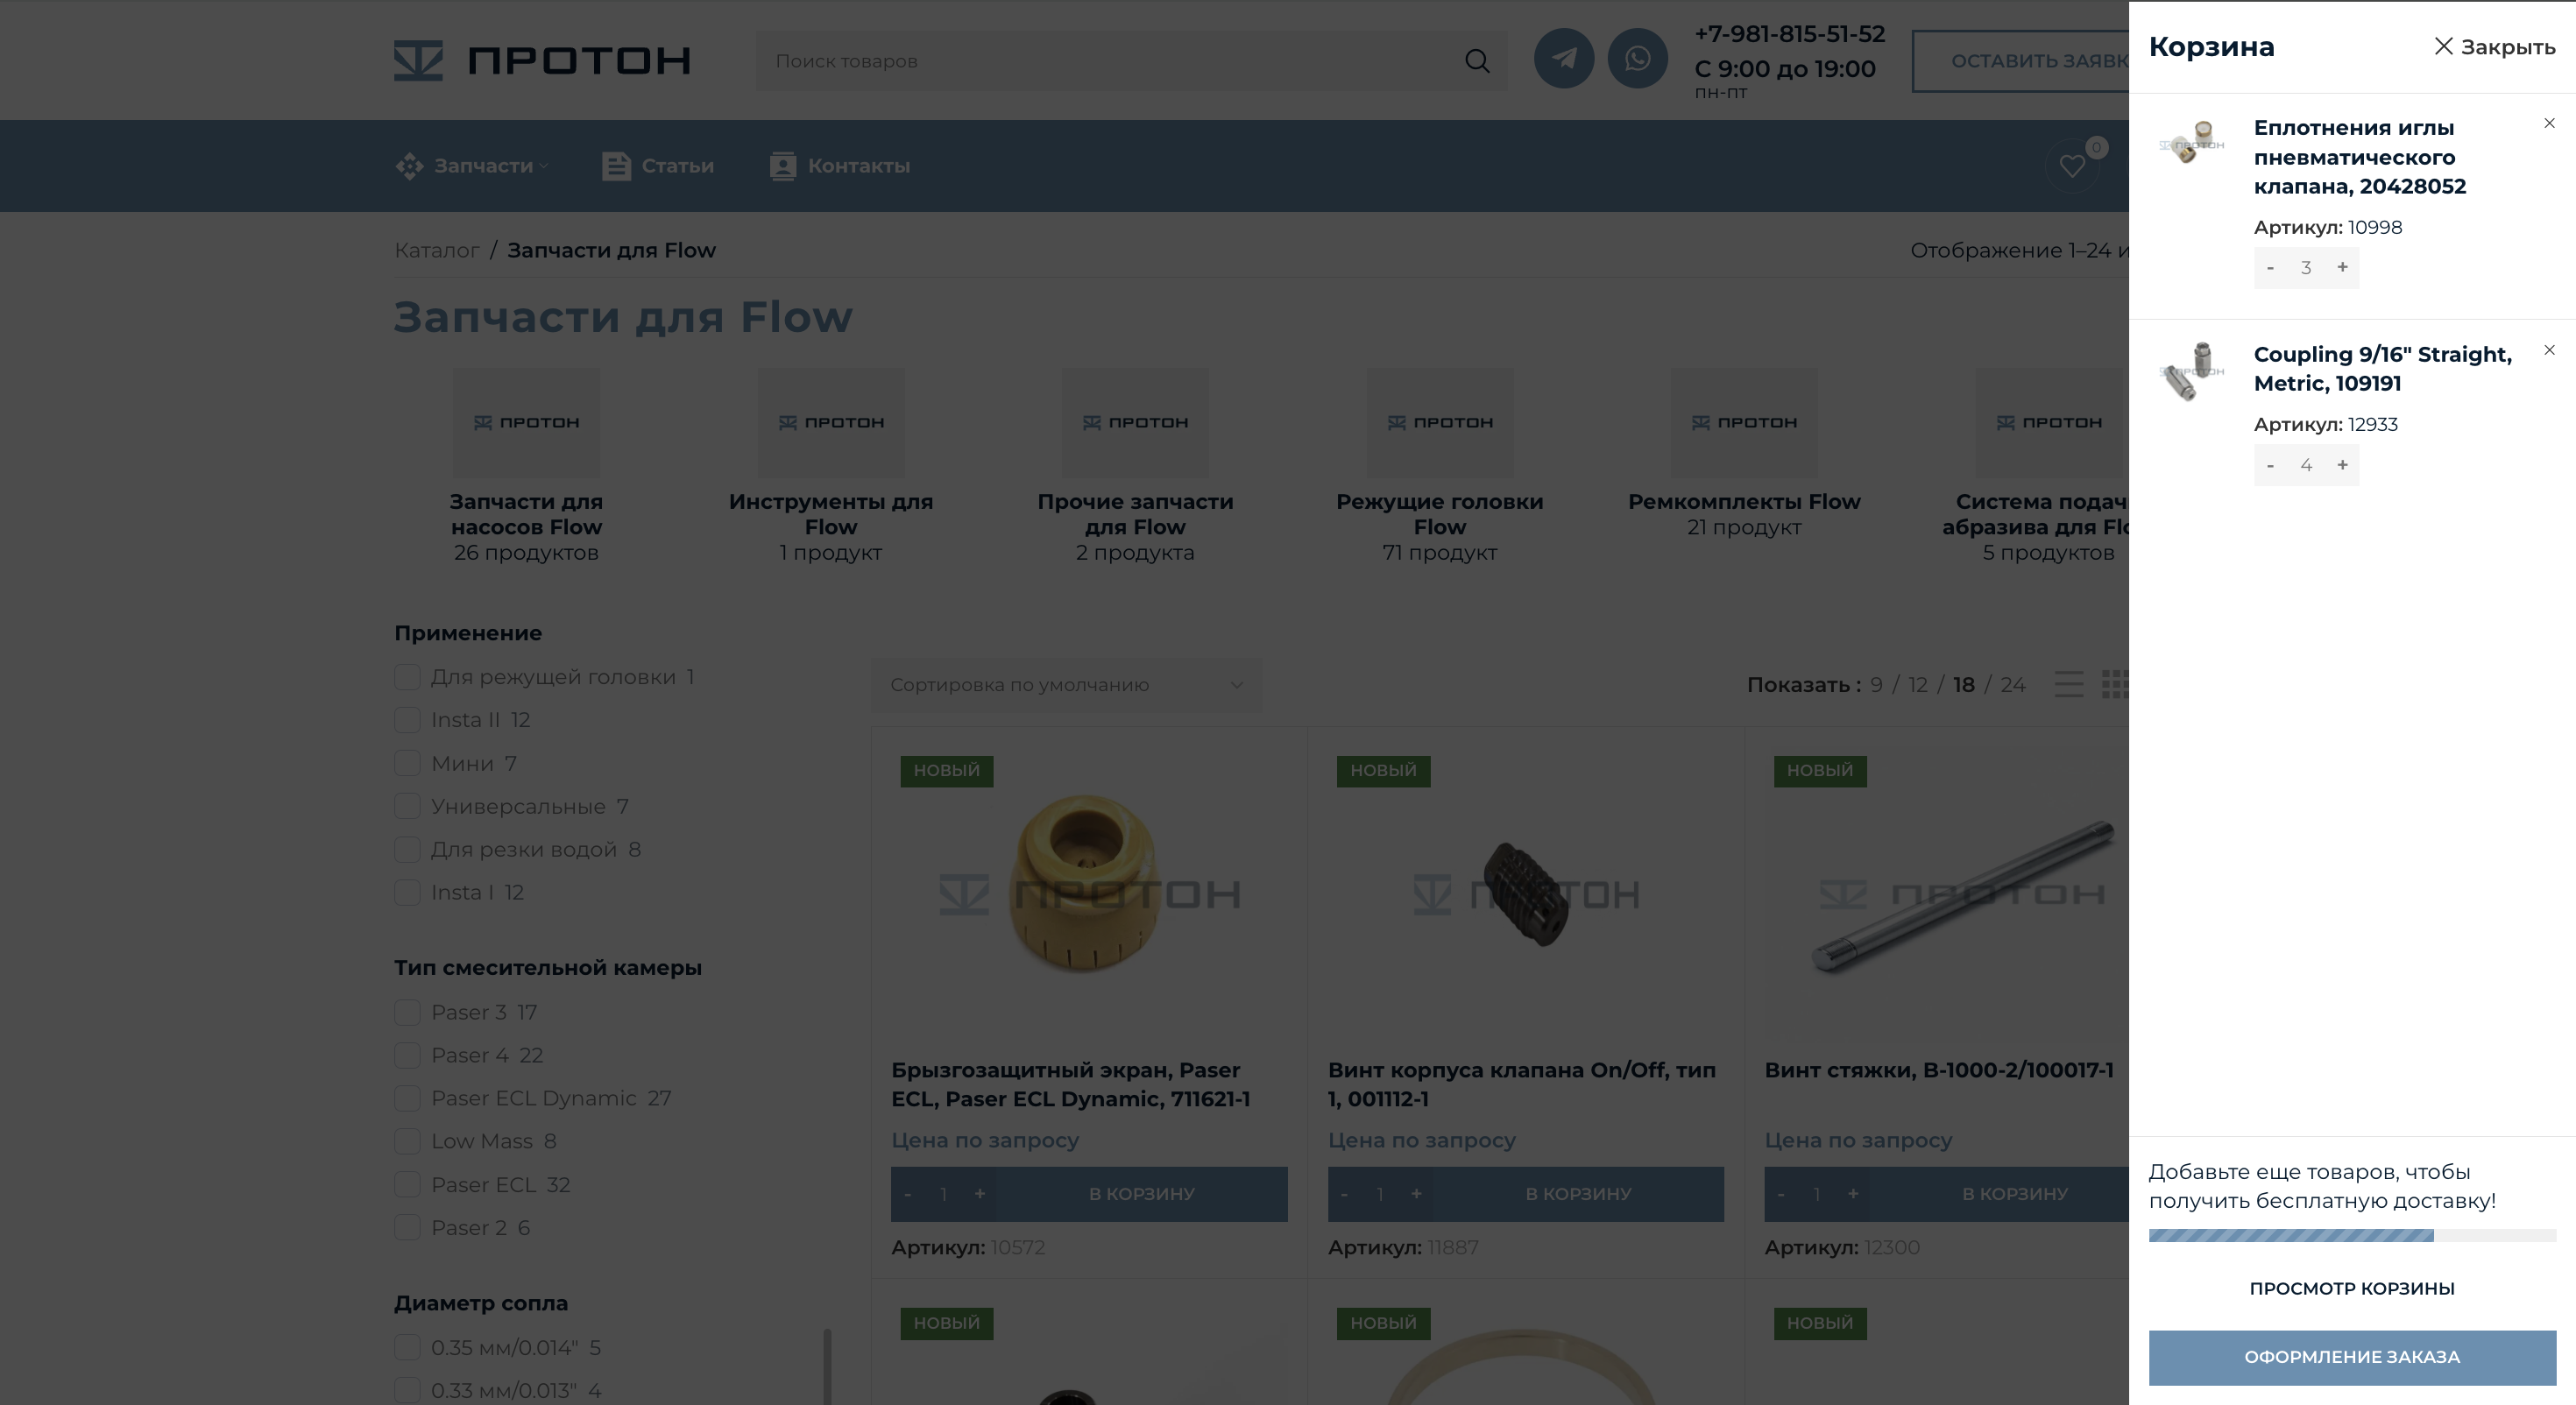
Task: Check Paser 2 filter
Action: click(x=407, y=1228)
